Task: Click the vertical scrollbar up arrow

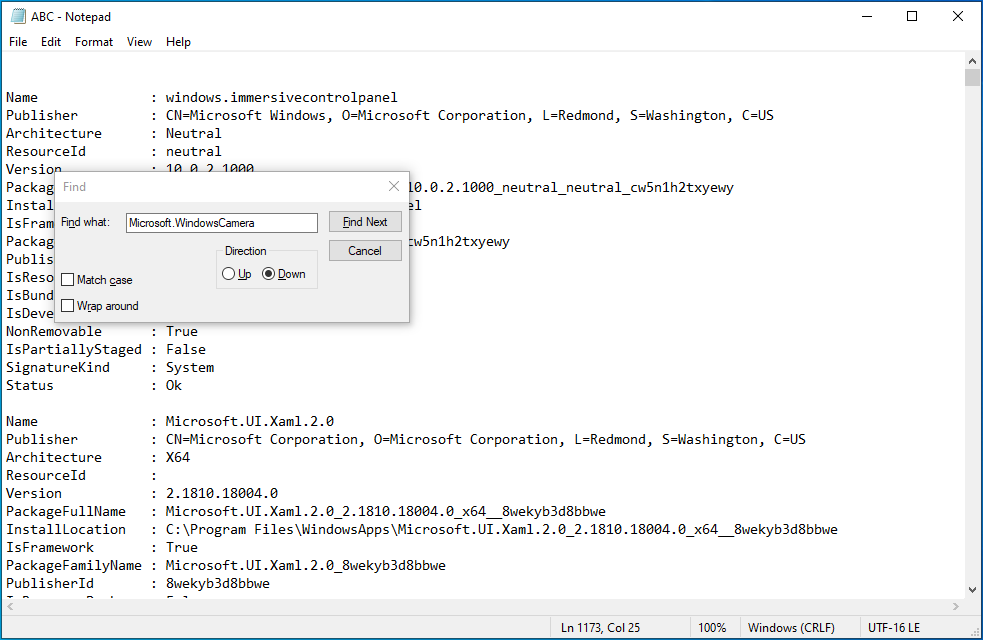Action: 972,61
